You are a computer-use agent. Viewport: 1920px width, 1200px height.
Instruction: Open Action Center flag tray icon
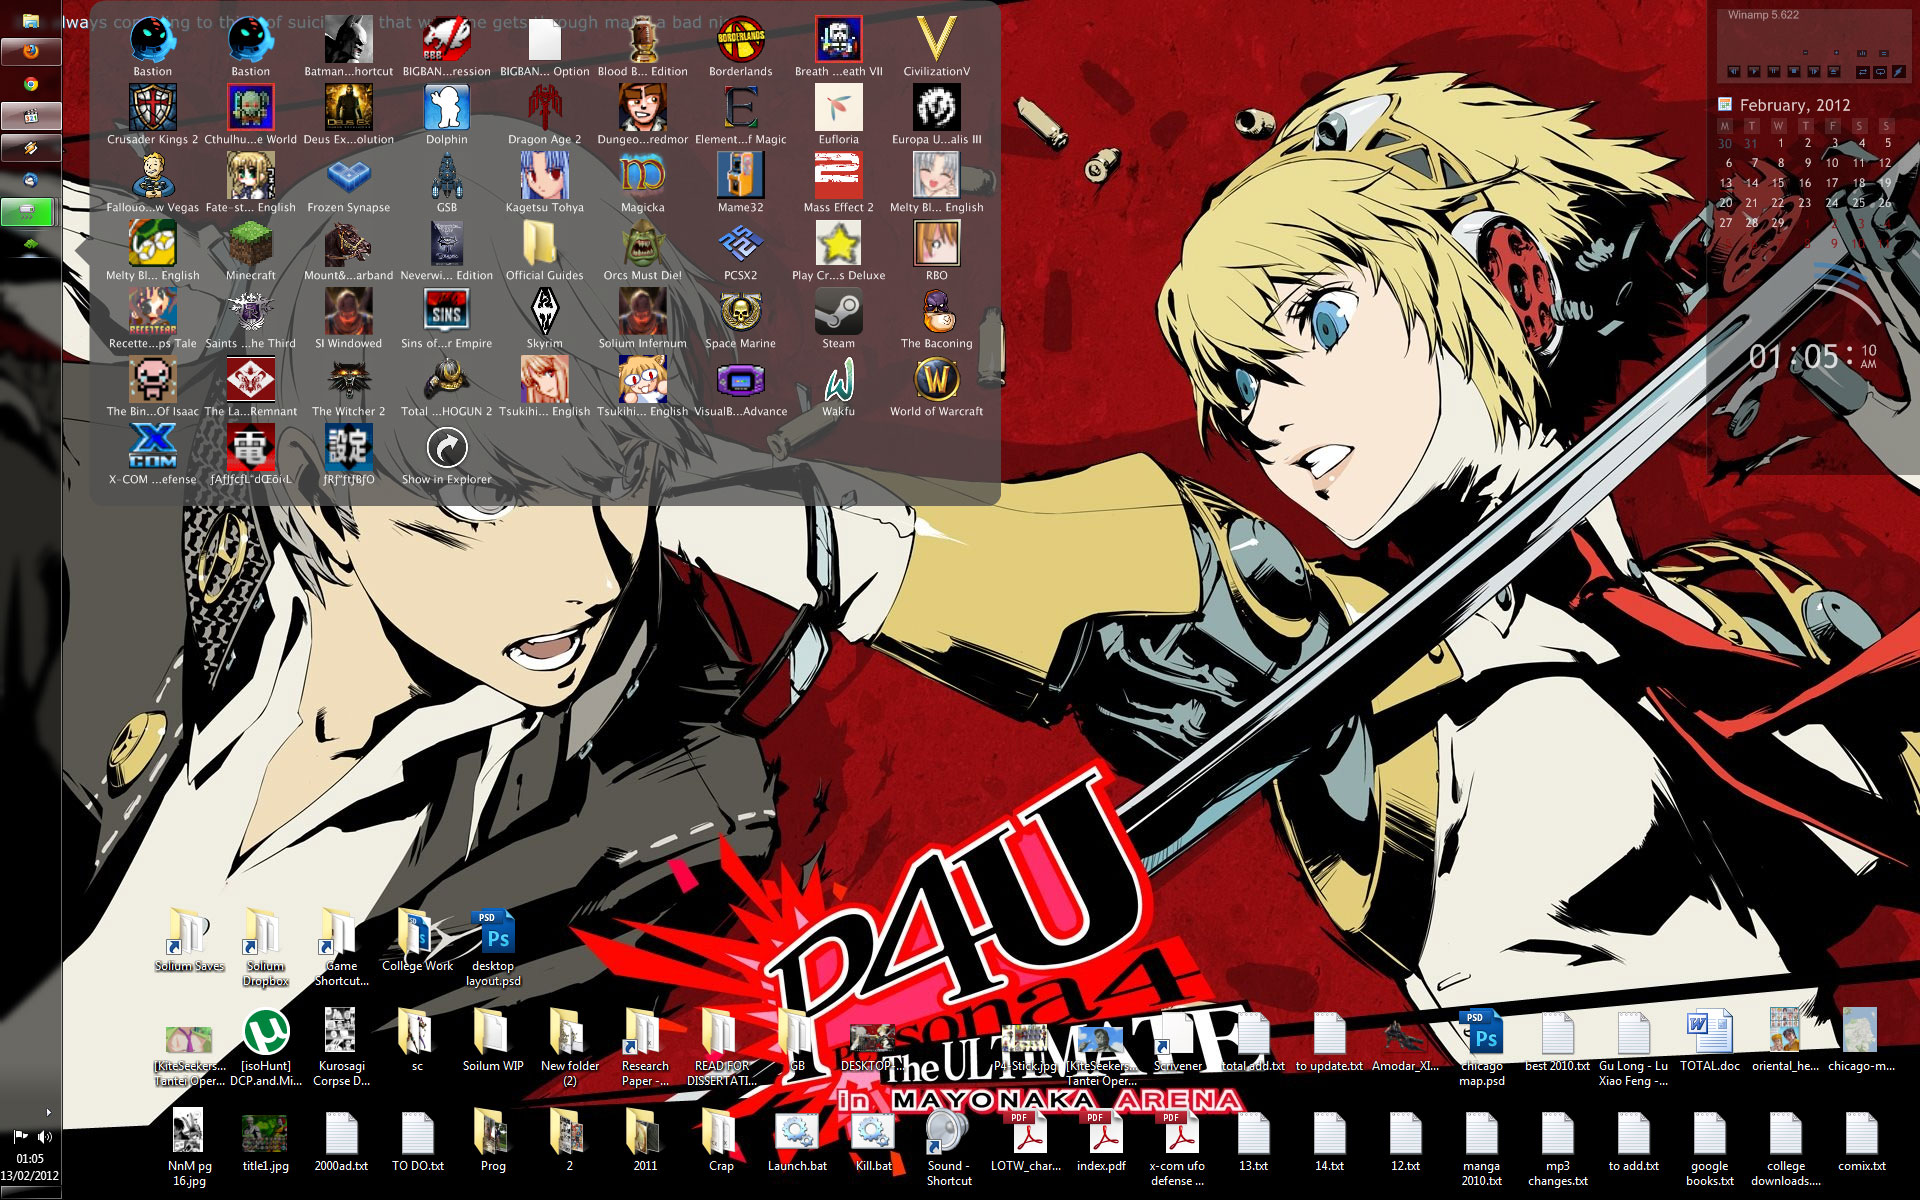point(20,1137)
